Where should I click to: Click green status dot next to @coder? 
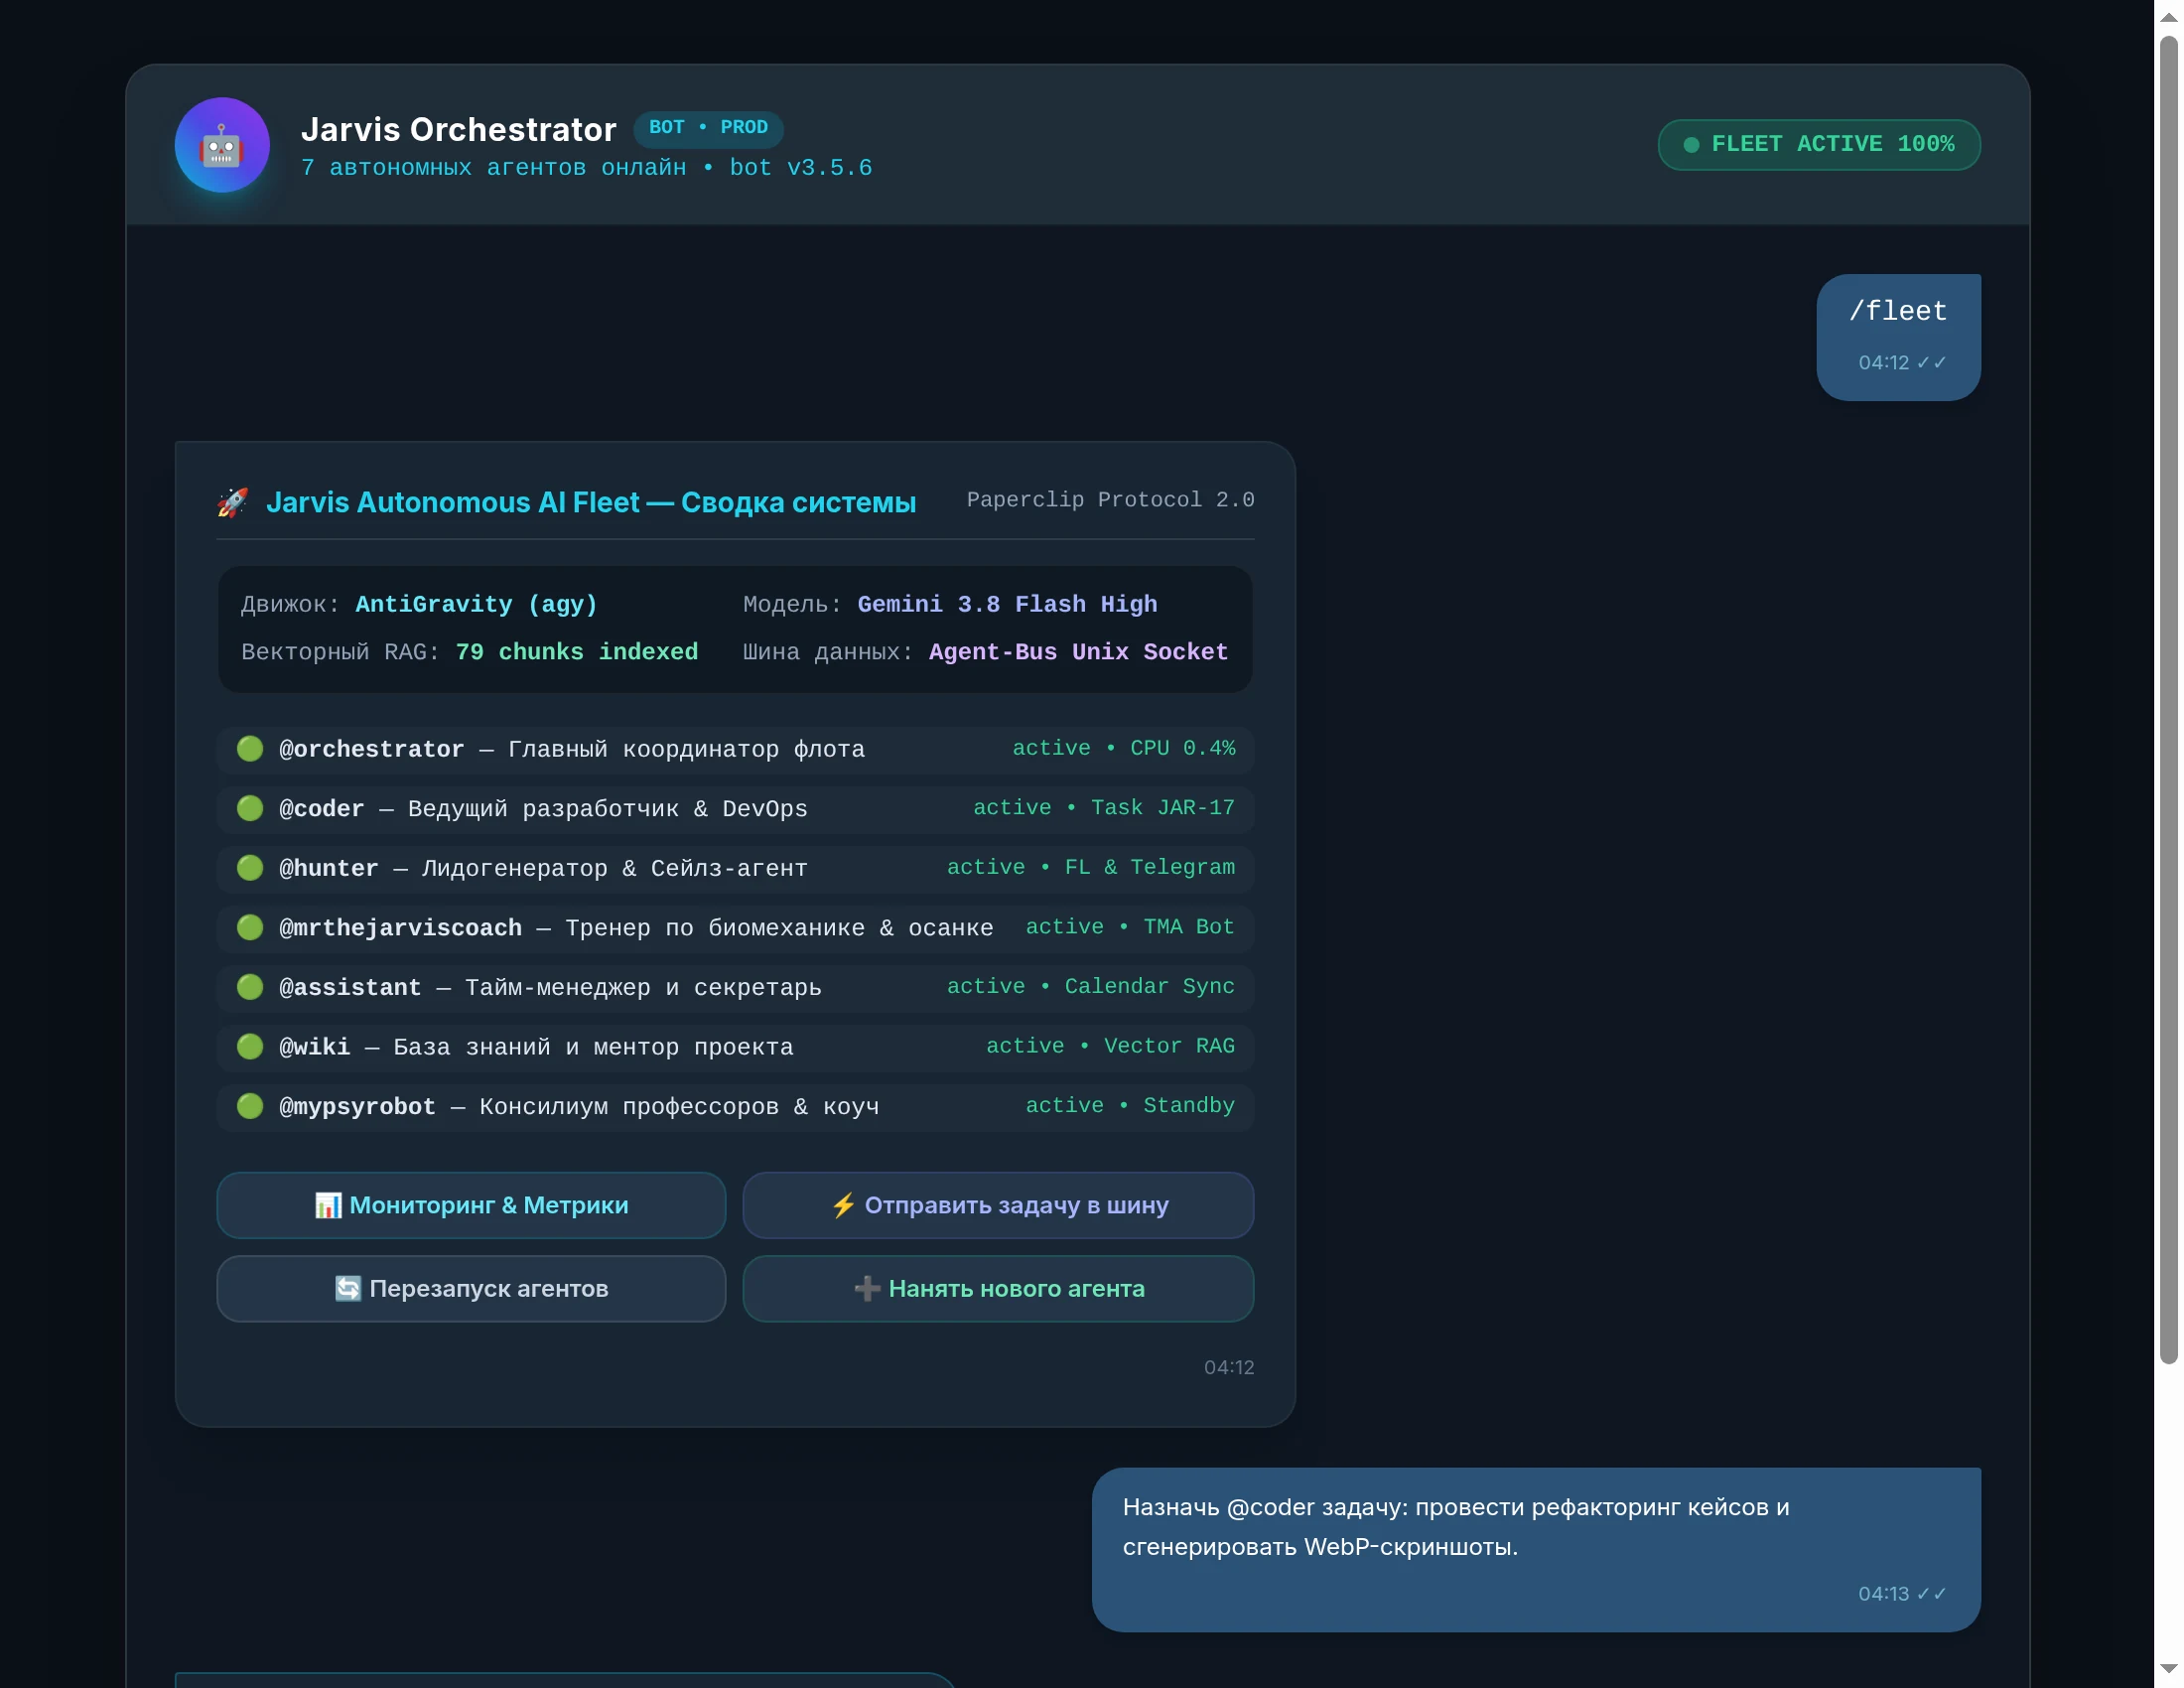[250, 808]
